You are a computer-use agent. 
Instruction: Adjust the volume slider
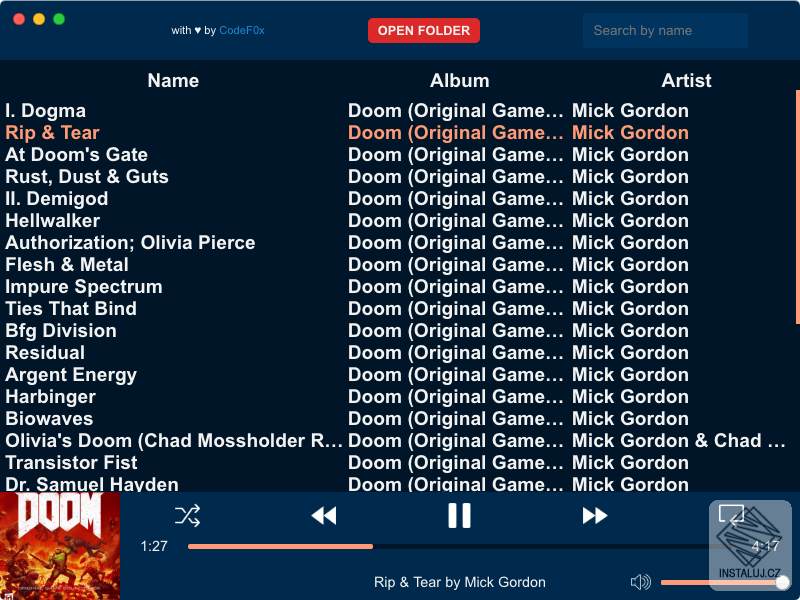coord(724,582)
